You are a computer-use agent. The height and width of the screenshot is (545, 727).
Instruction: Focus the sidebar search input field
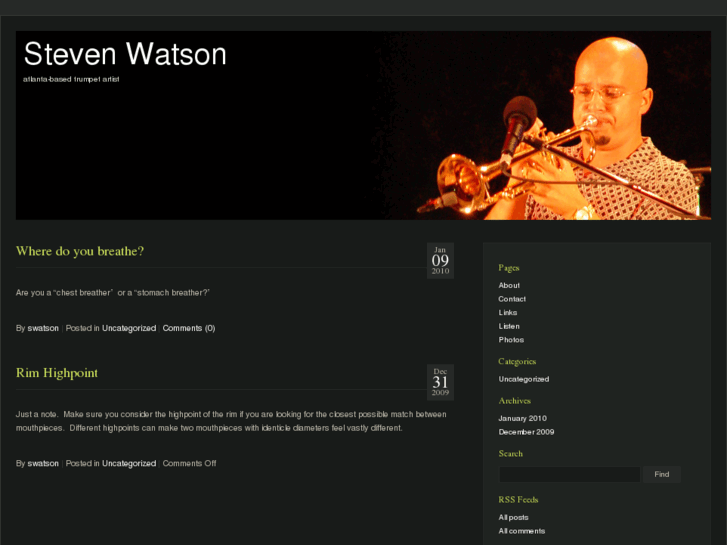tap(569, 474)
